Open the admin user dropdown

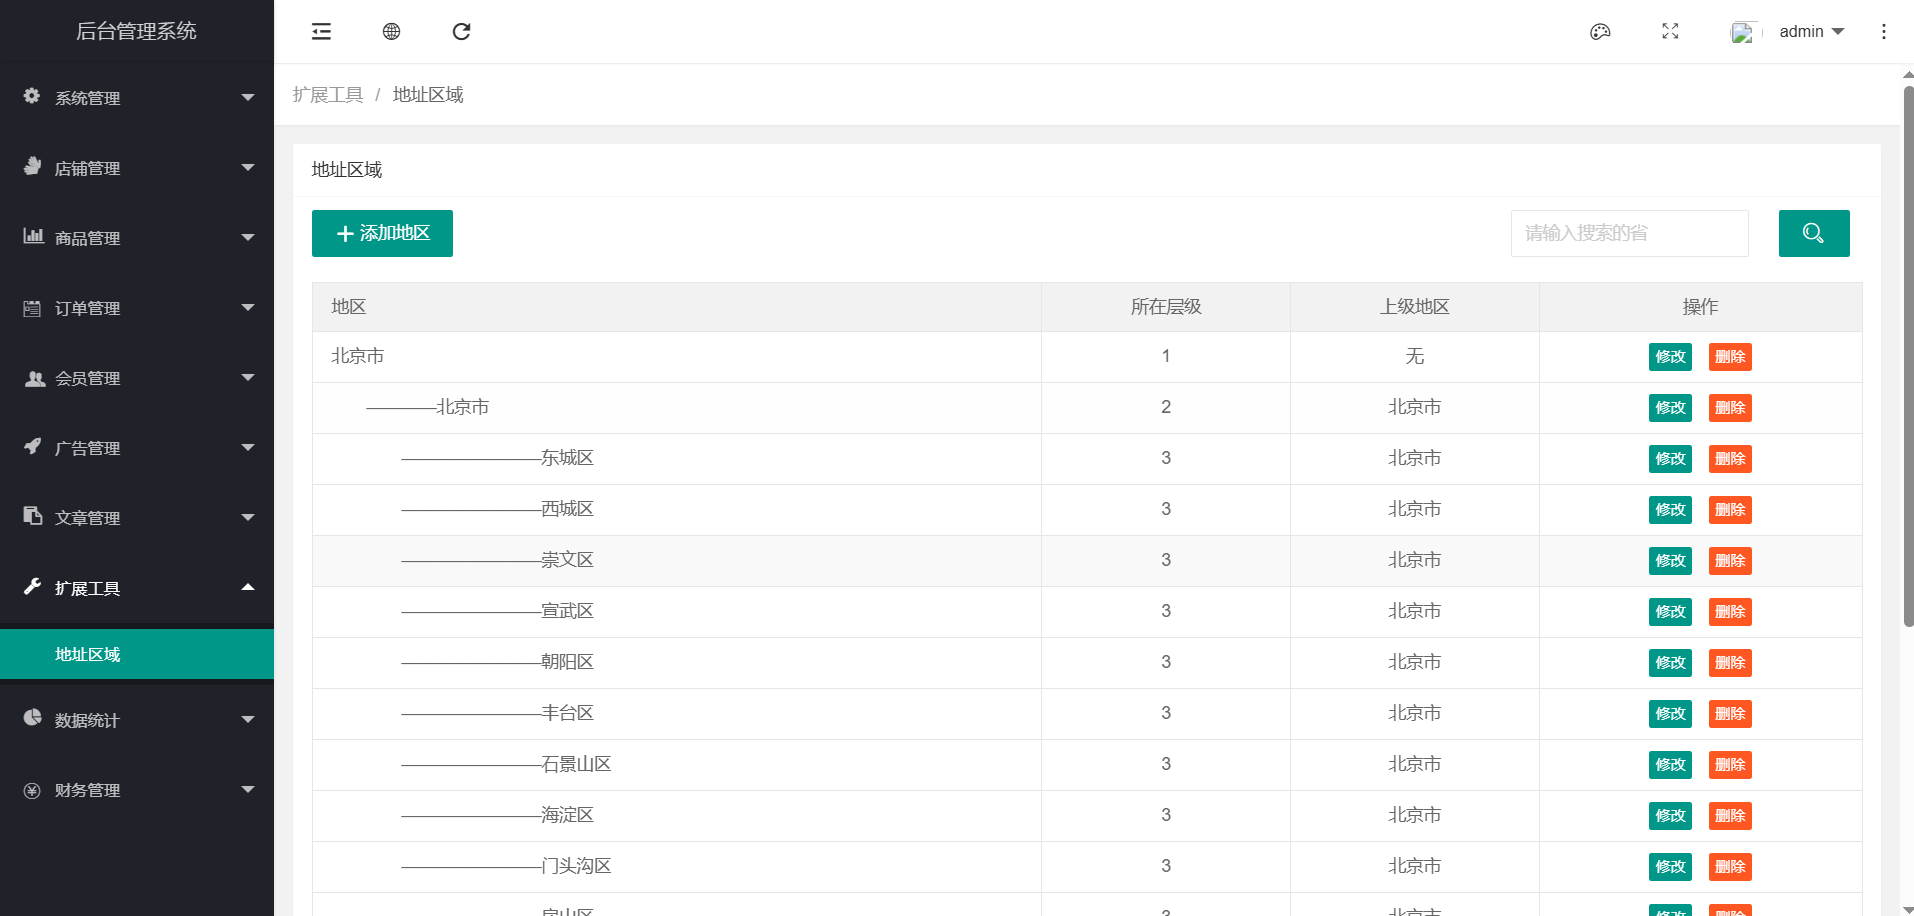coord(1811,32)
